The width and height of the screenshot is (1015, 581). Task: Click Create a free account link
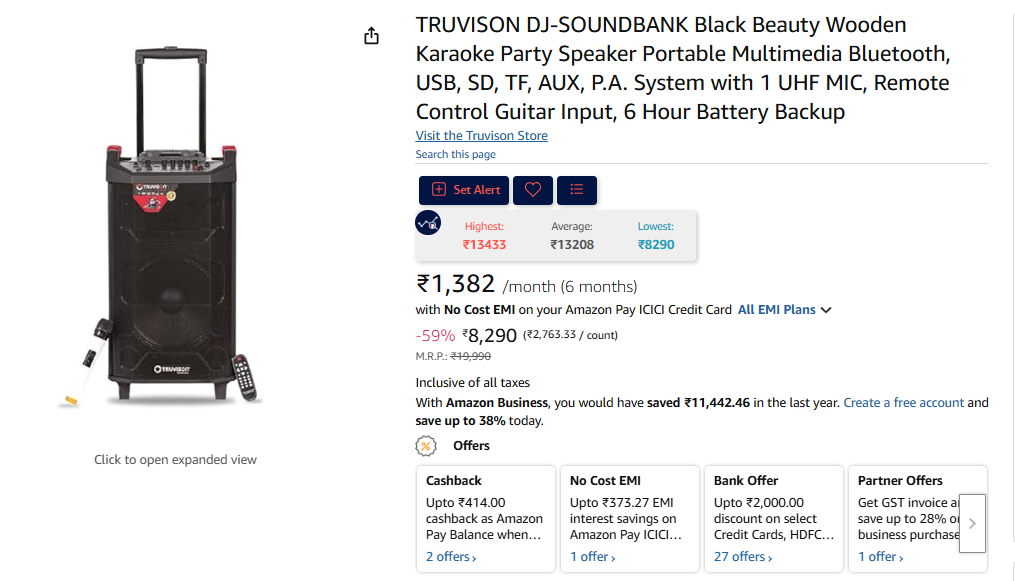[904, 403]
